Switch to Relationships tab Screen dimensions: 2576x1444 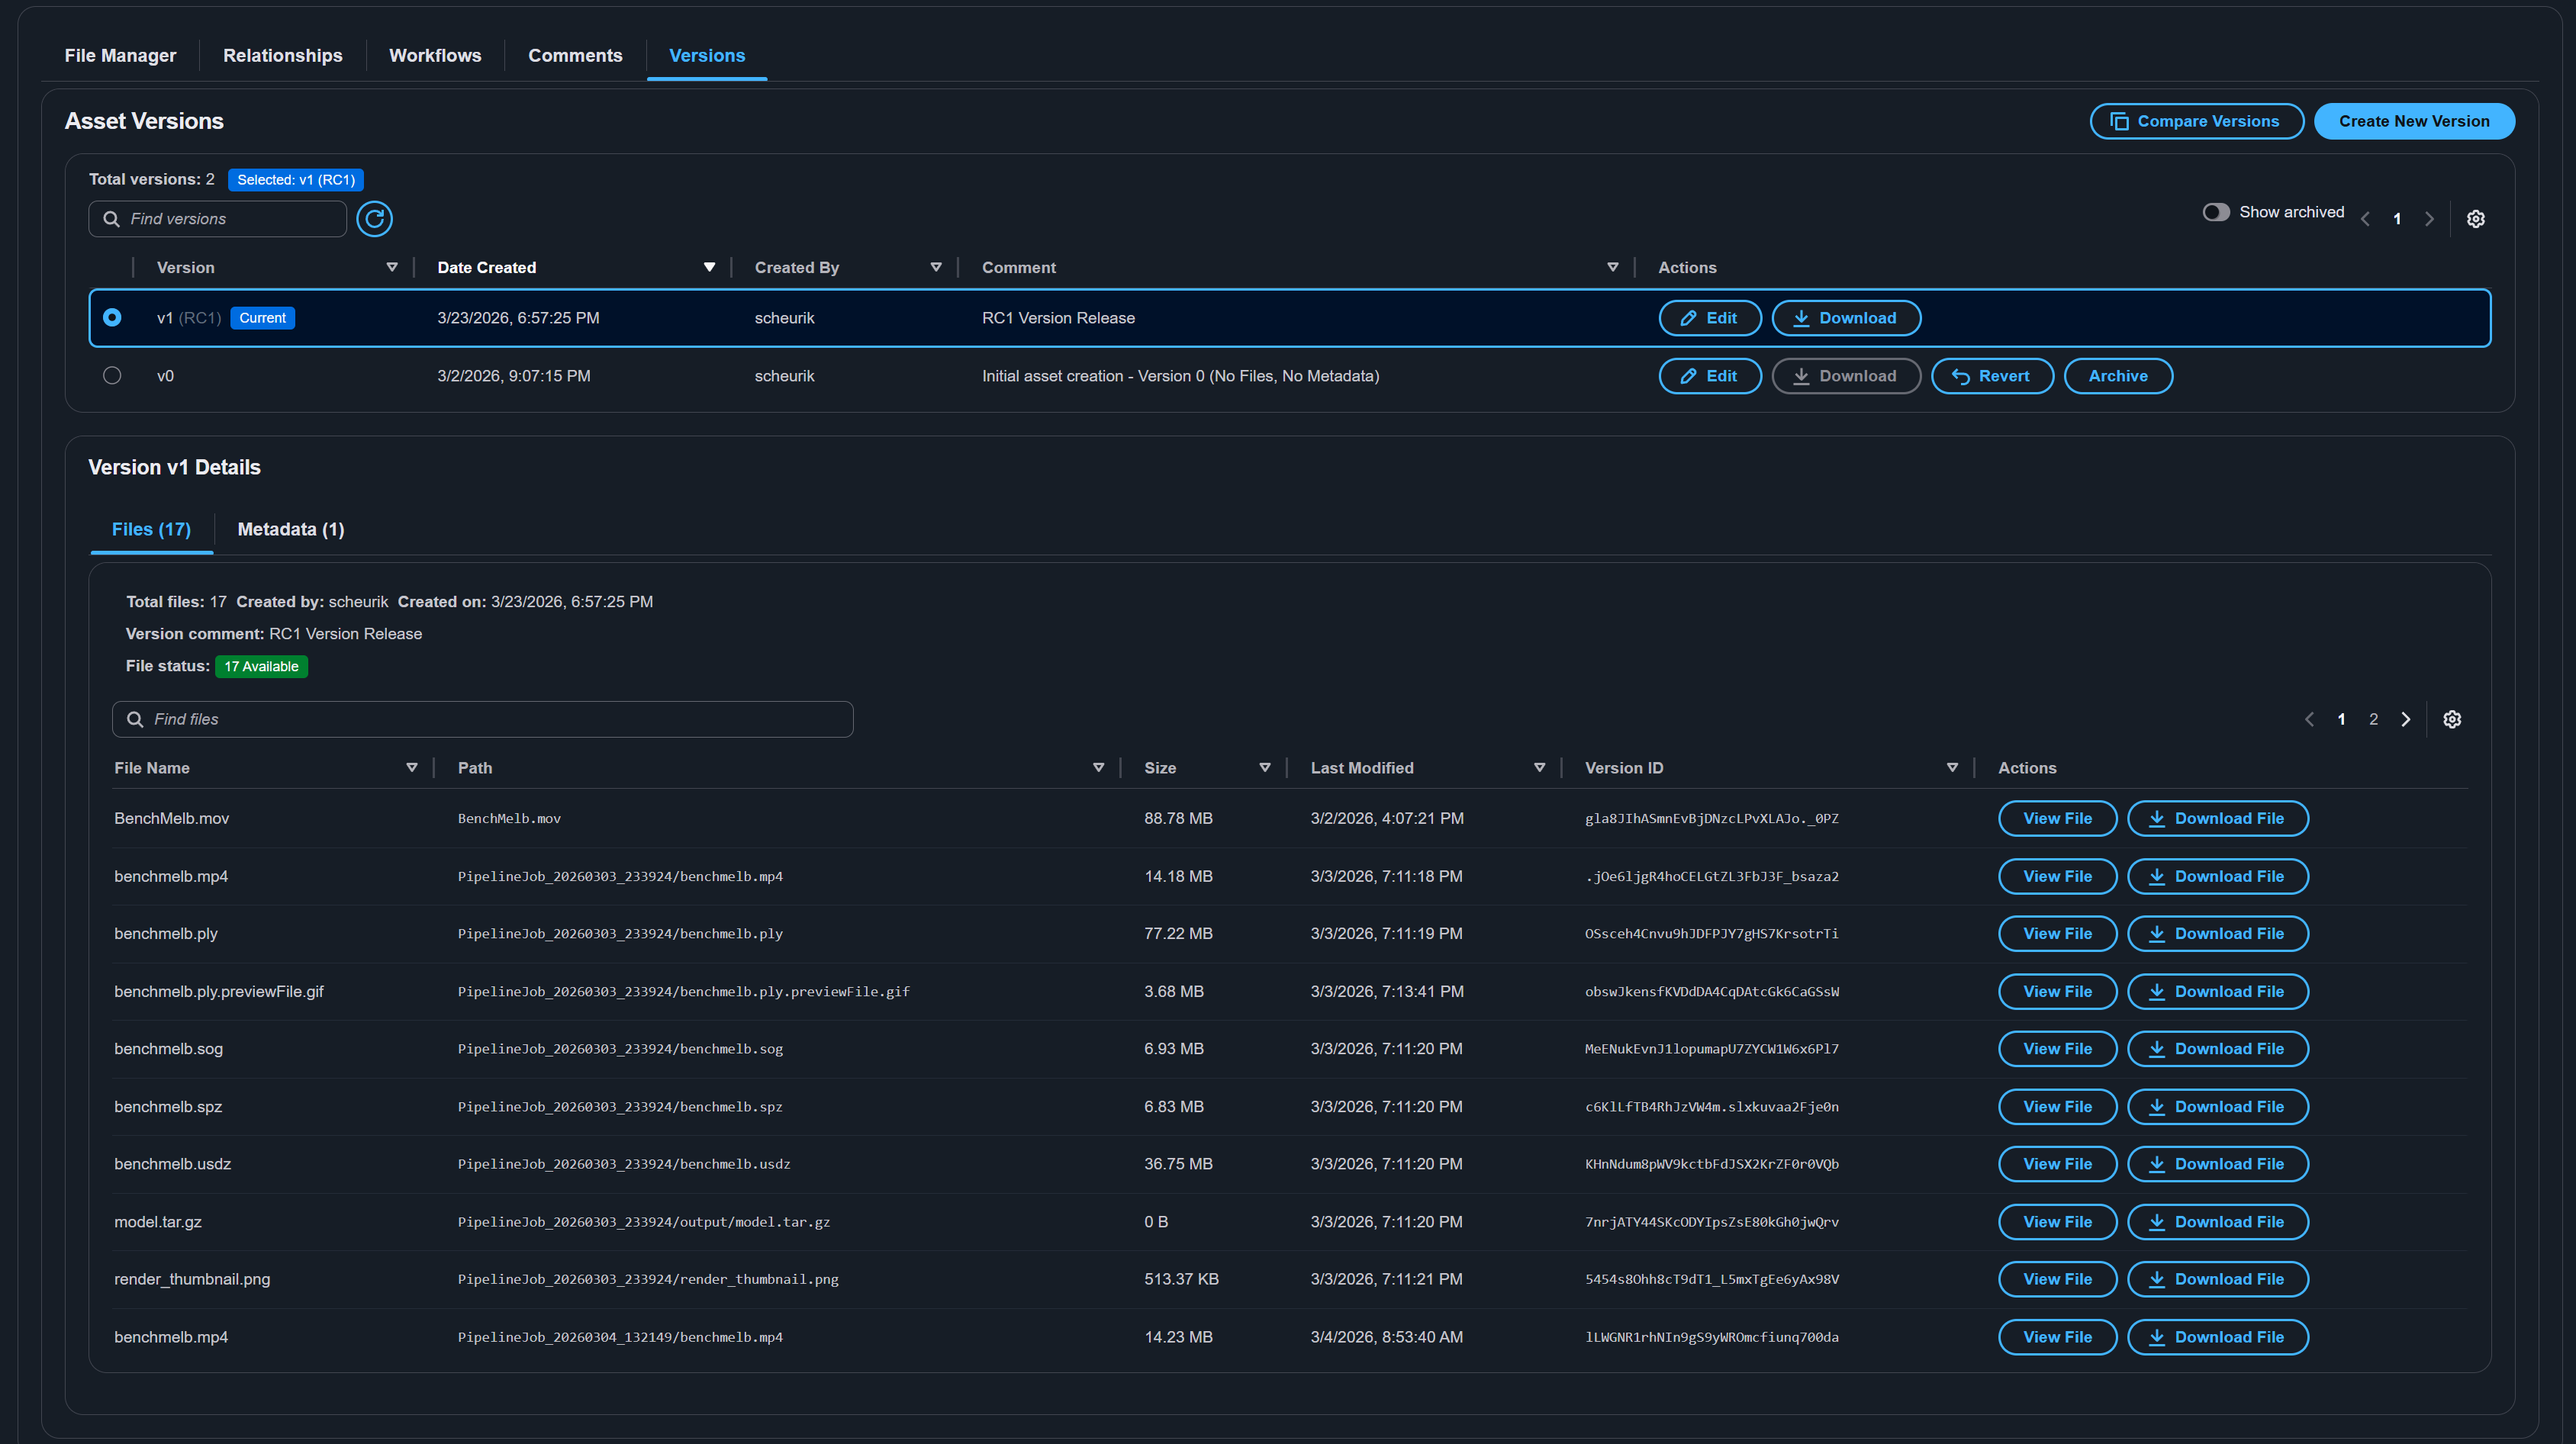pos(282,55)
